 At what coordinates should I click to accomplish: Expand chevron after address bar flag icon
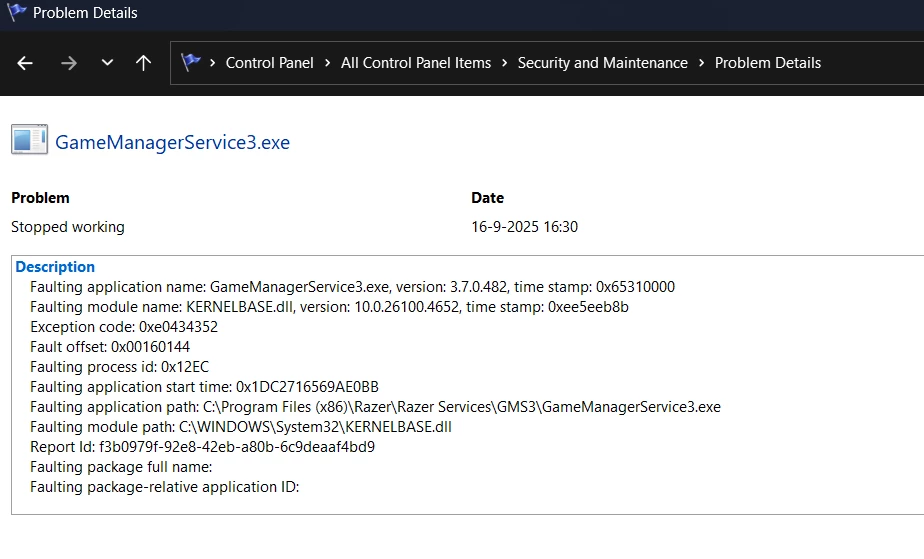pos(213,62)
